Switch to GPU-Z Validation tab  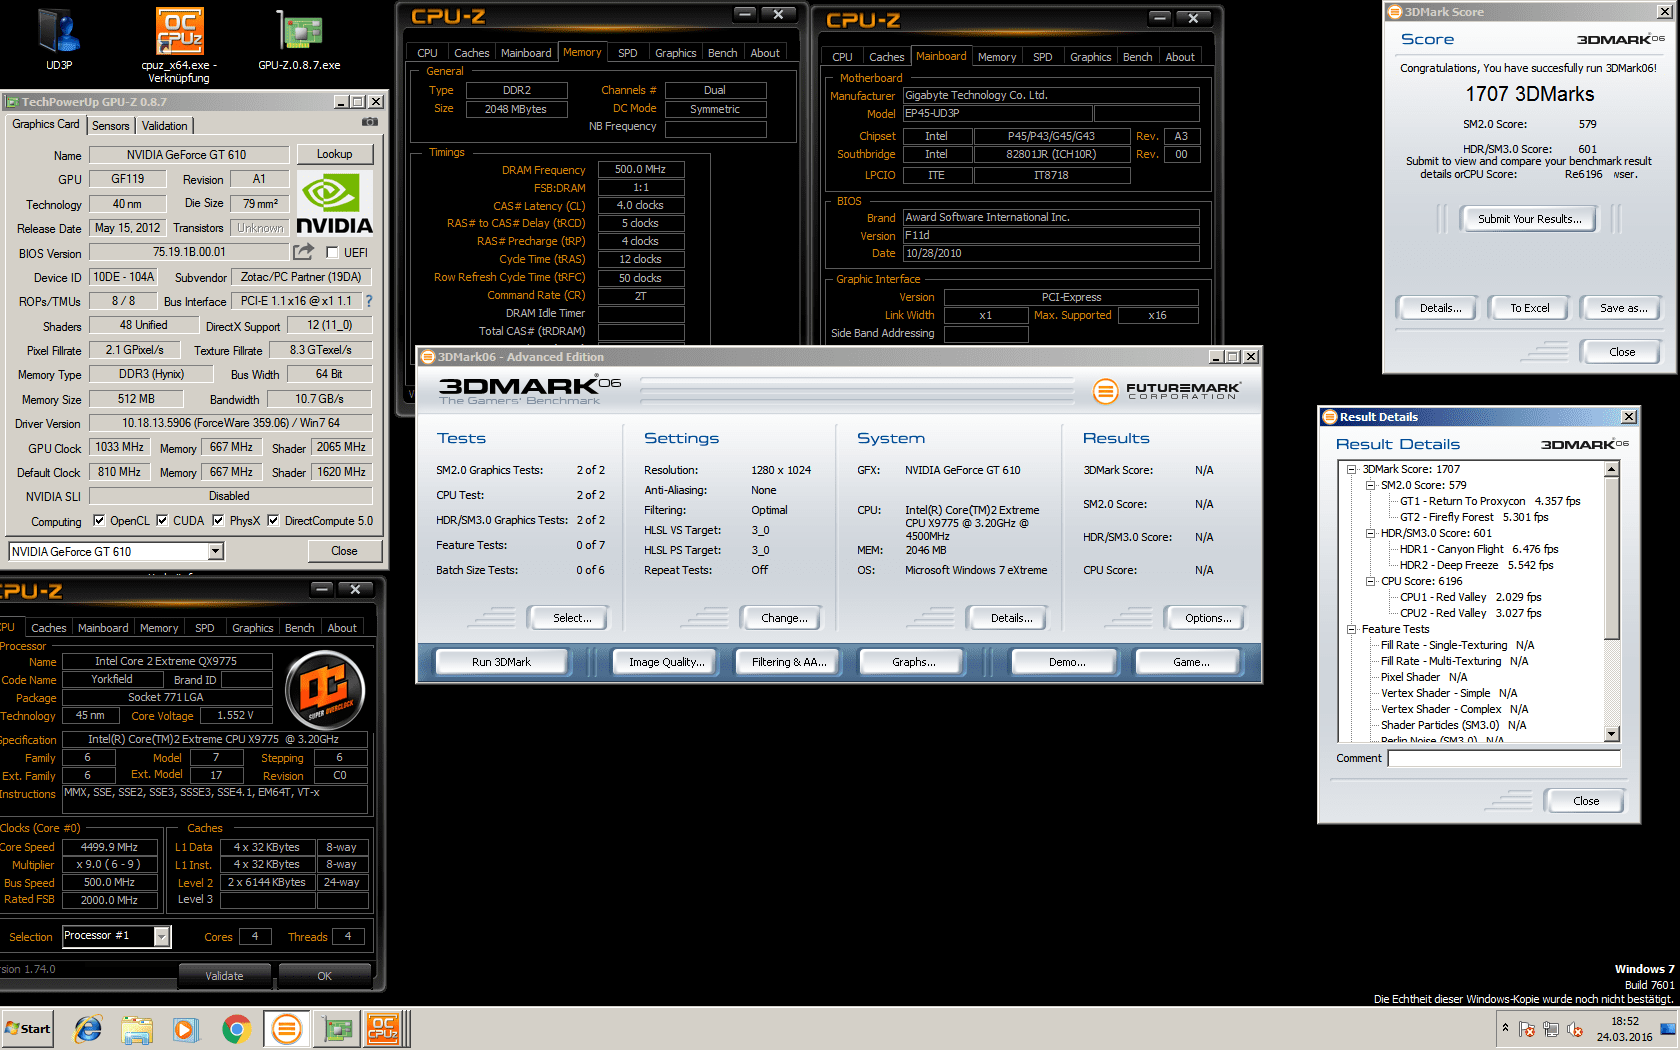[x=164, y=126]
